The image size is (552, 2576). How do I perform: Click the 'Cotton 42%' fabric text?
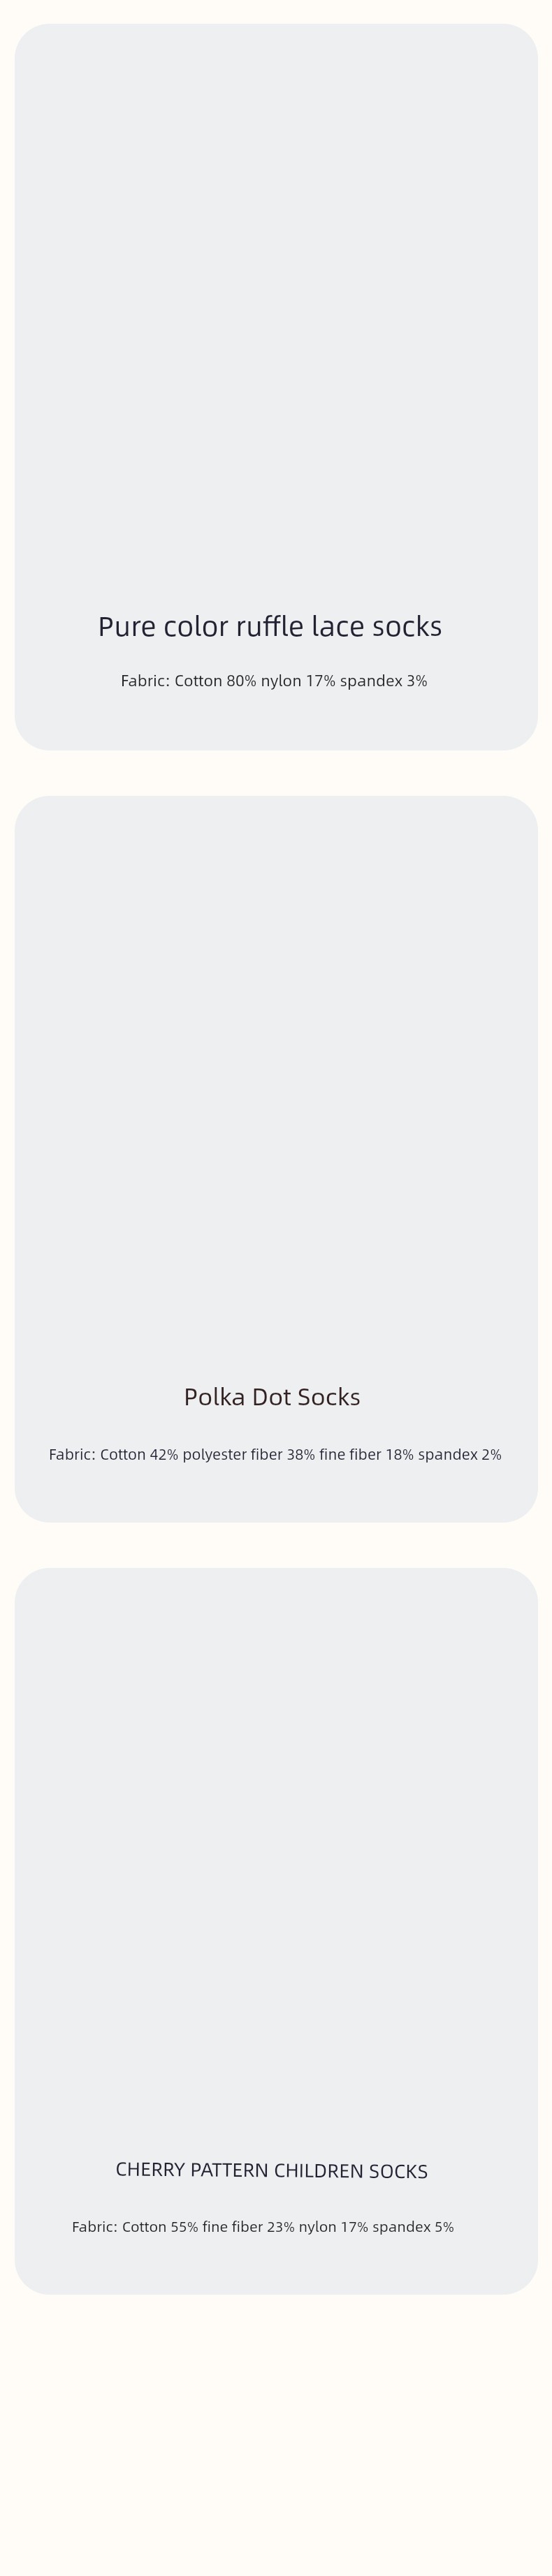tap(139, 1454)
